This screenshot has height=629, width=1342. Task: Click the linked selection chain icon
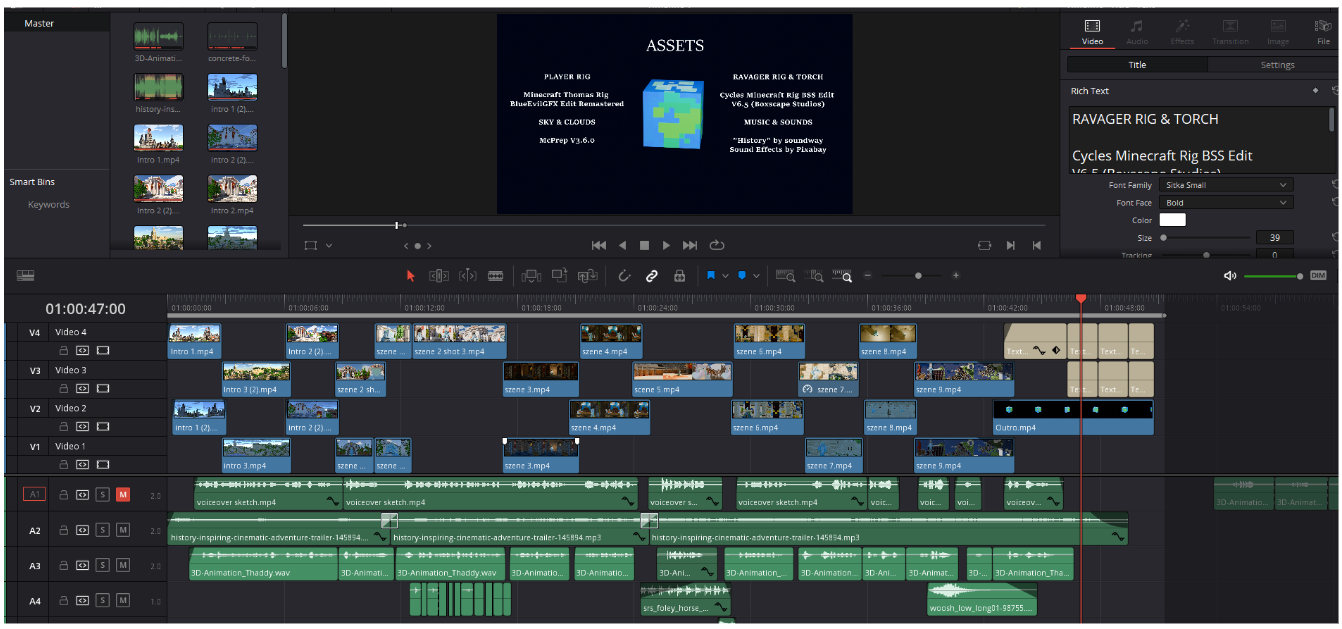tap(652, 276)
